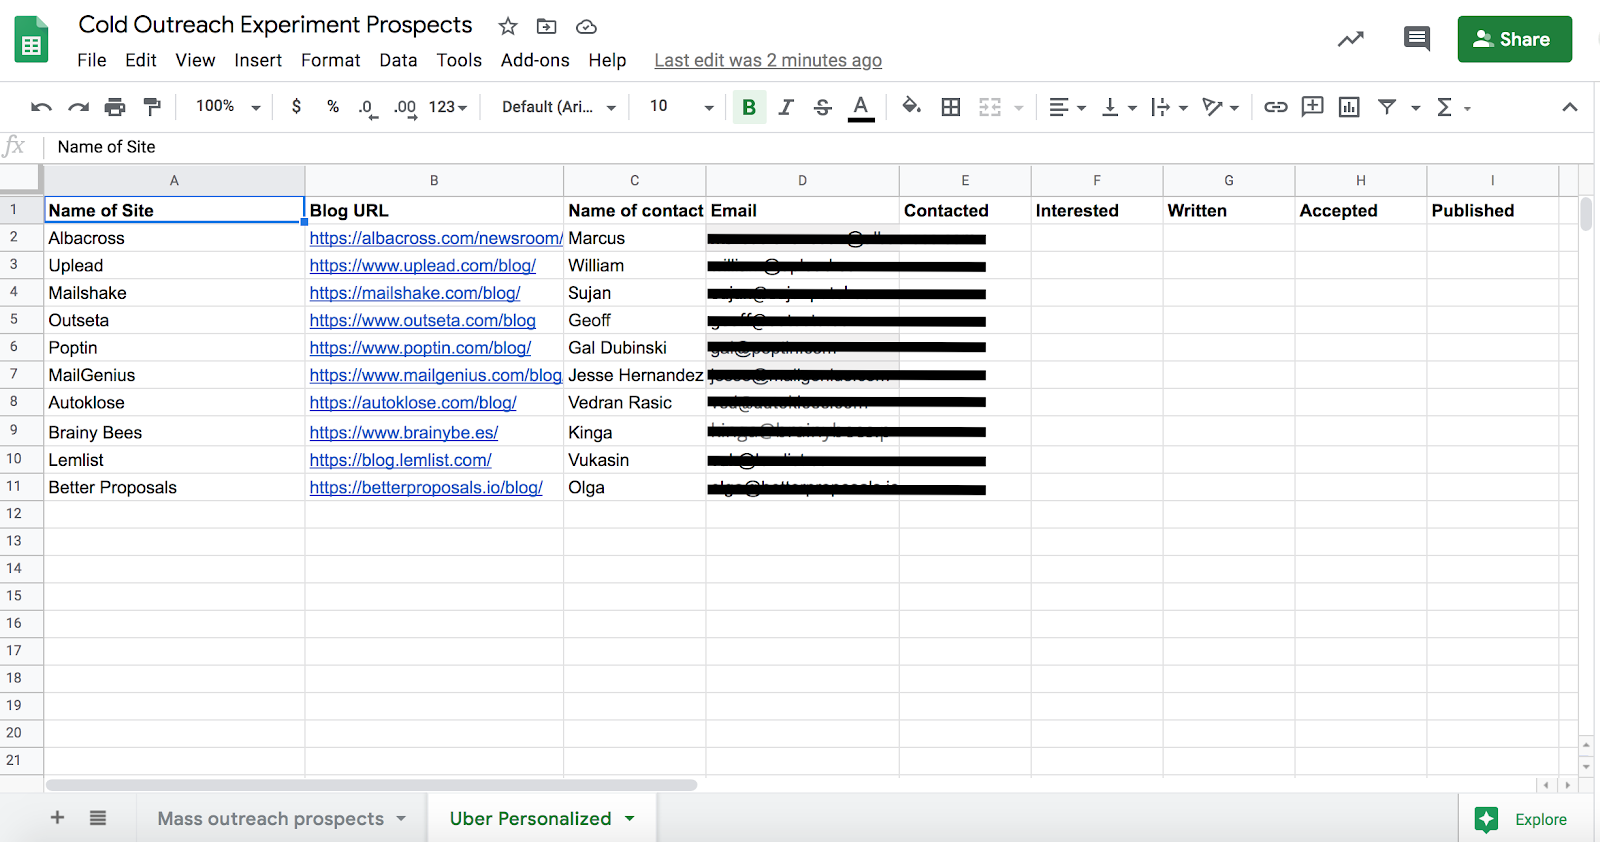Click the Move to folder icon
This screenshot has height=842, width=1600.
pyautogui.click(x=546, y=26)
